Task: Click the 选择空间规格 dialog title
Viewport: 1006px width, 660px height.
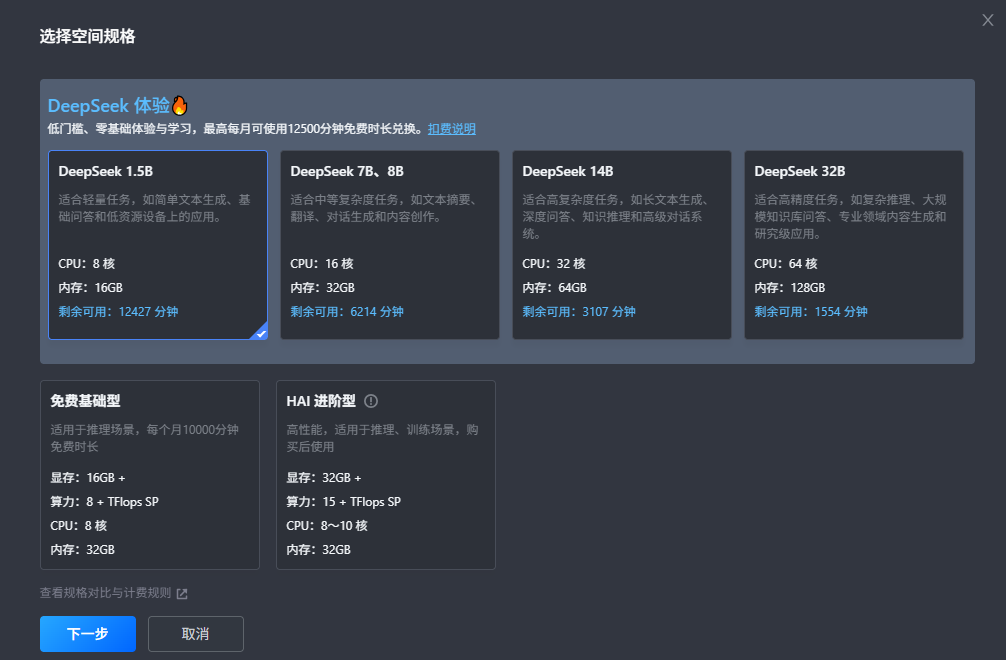Action: coord(87,36)
